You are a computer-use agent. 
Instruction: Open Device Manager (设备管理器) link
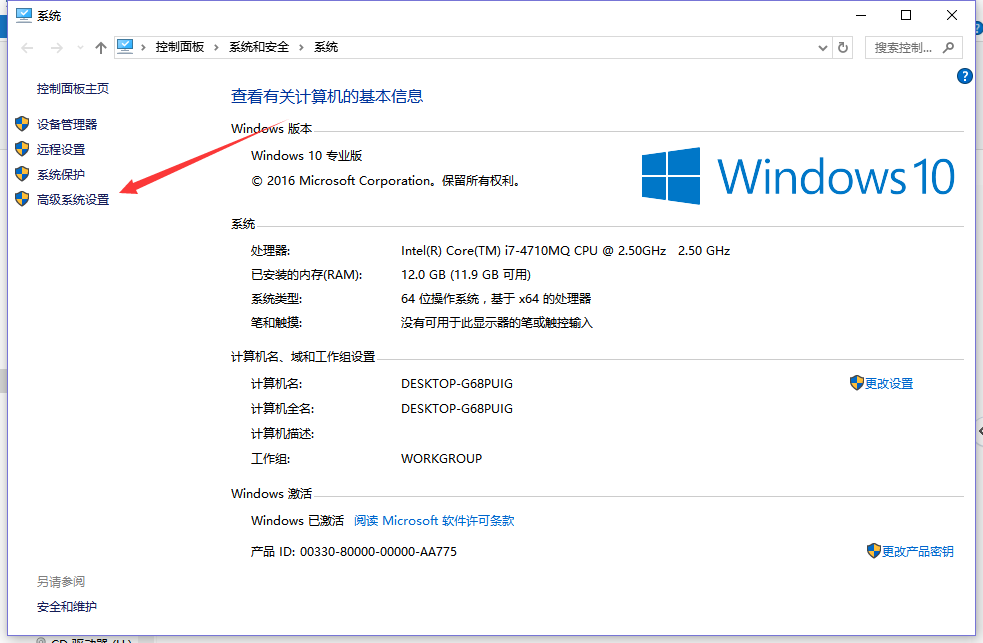67,124
